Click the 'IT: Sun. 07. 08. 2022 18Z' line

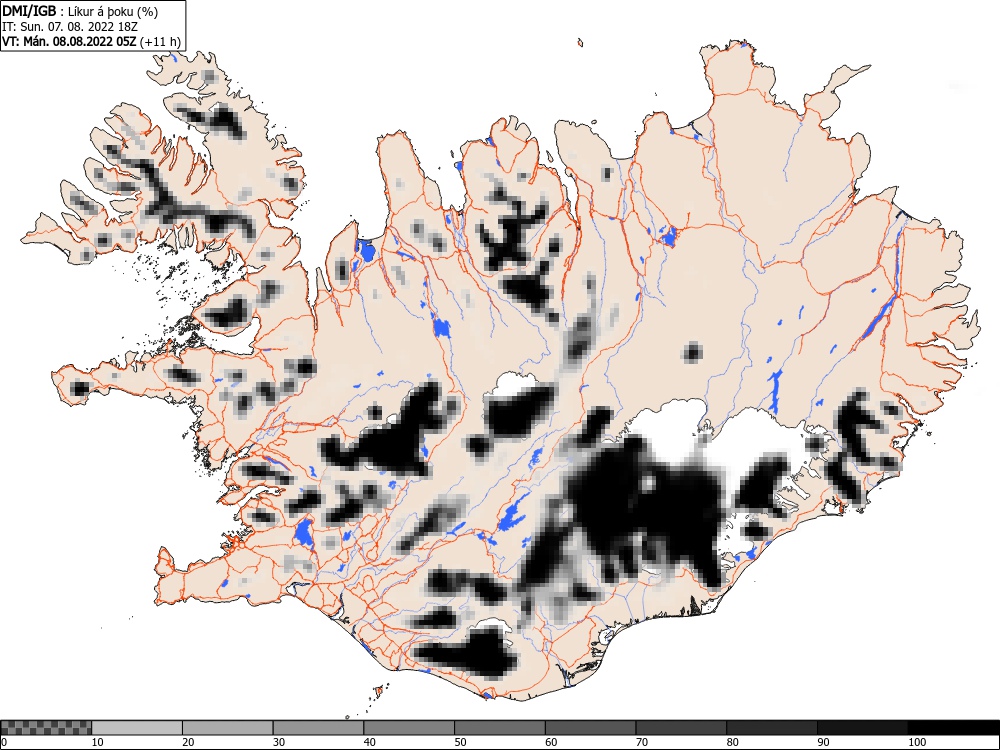coord(70,27)
